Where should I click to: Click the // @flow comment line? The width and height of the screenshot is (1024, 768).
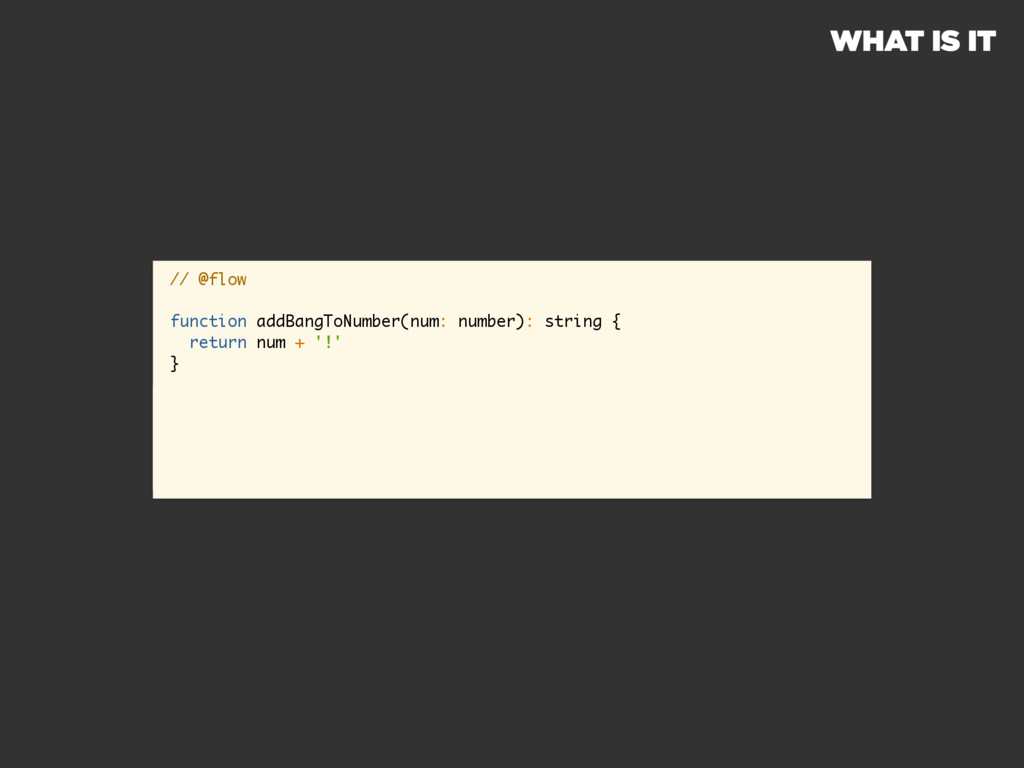tap(208, 280)
